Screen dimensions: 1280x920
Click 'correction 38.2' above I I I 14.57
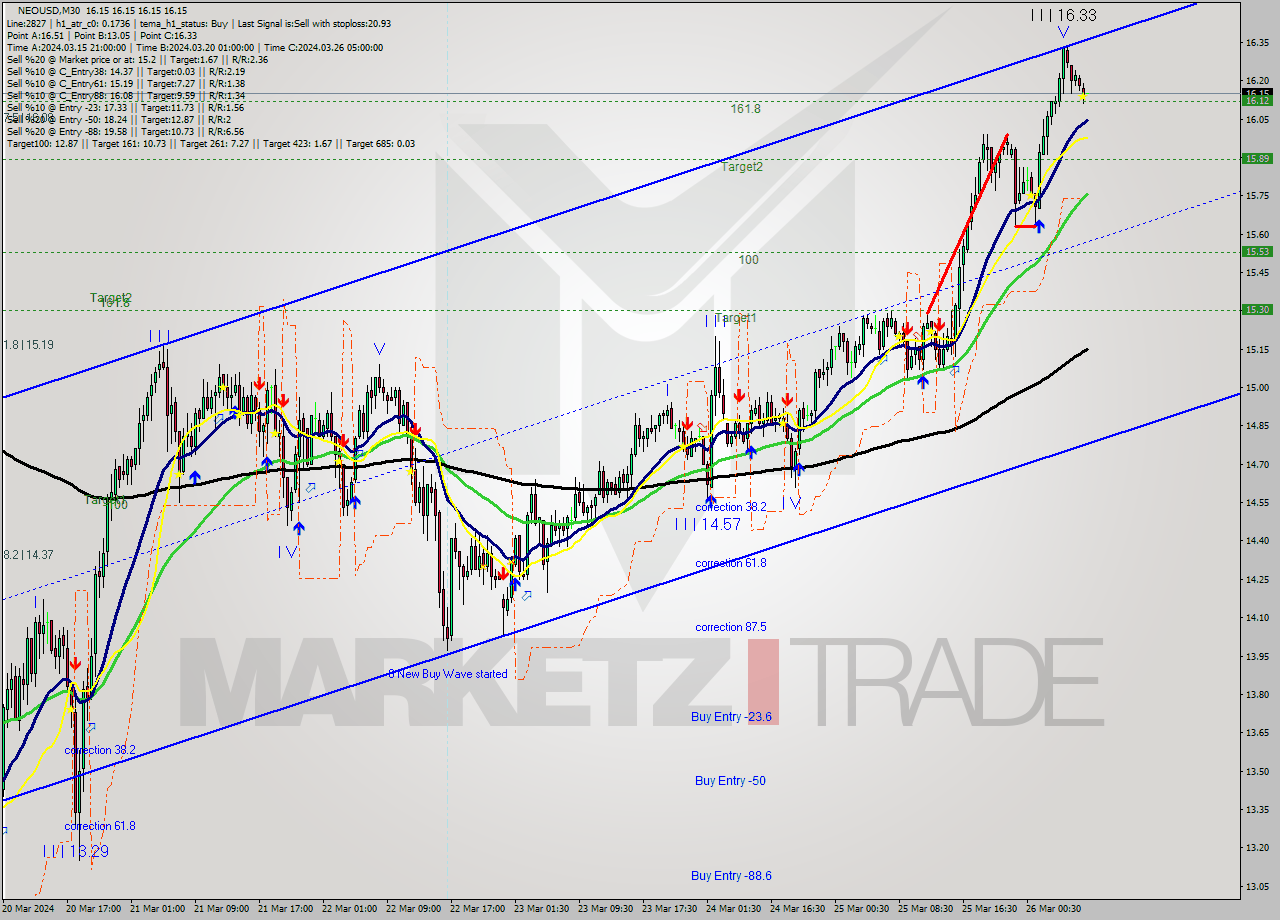point(731,507)
